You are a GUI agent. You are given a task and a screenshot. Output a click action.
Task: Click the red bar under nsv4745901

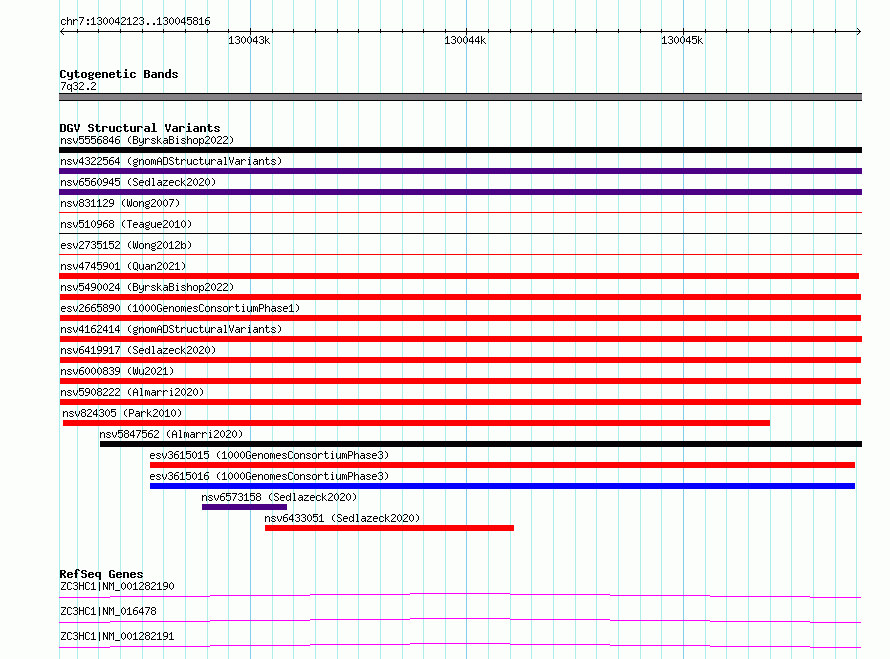[459, 276]
